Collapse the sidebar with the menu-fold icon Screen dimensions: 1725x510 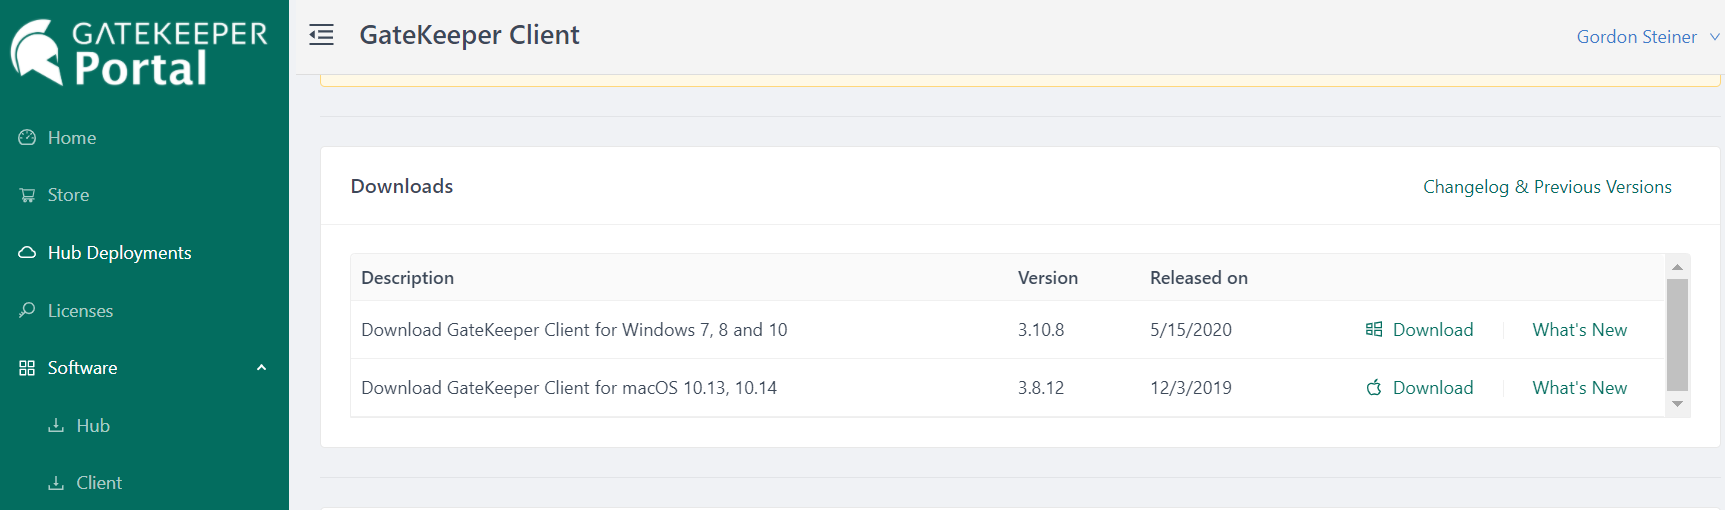pyautogui.click(x=321, y=36)
